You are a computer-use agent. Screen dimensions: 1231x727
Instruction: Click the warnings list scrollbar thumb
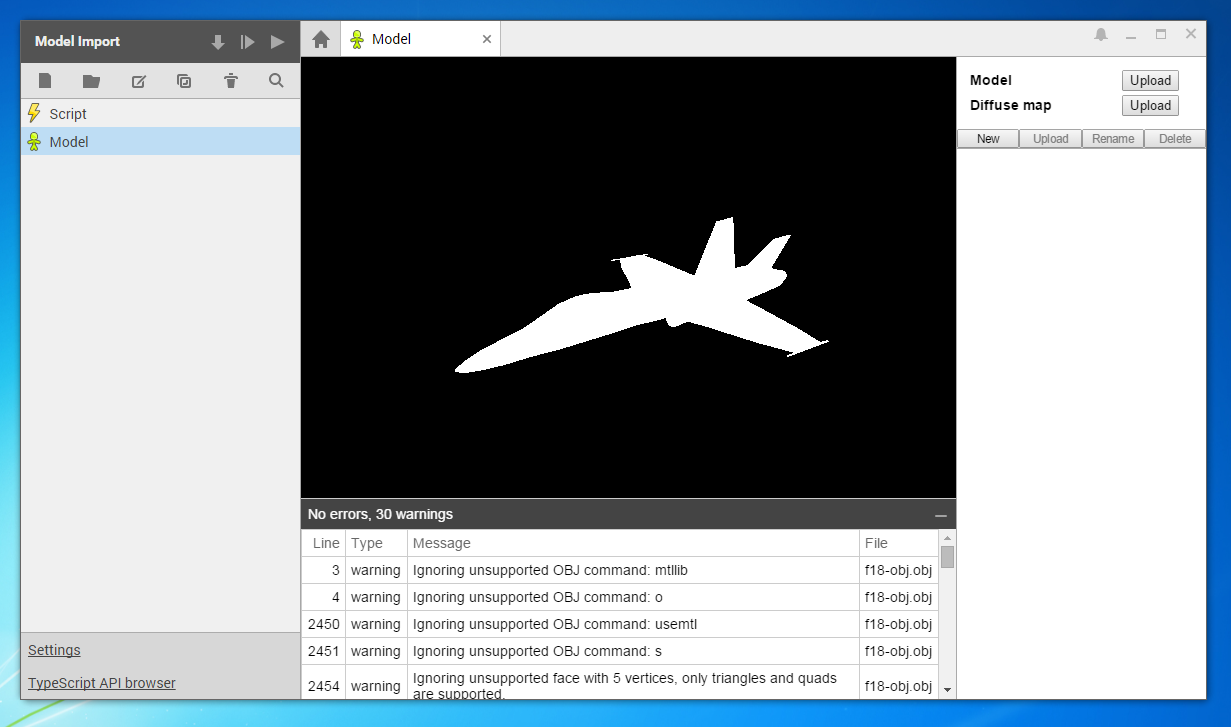point(947,557)
